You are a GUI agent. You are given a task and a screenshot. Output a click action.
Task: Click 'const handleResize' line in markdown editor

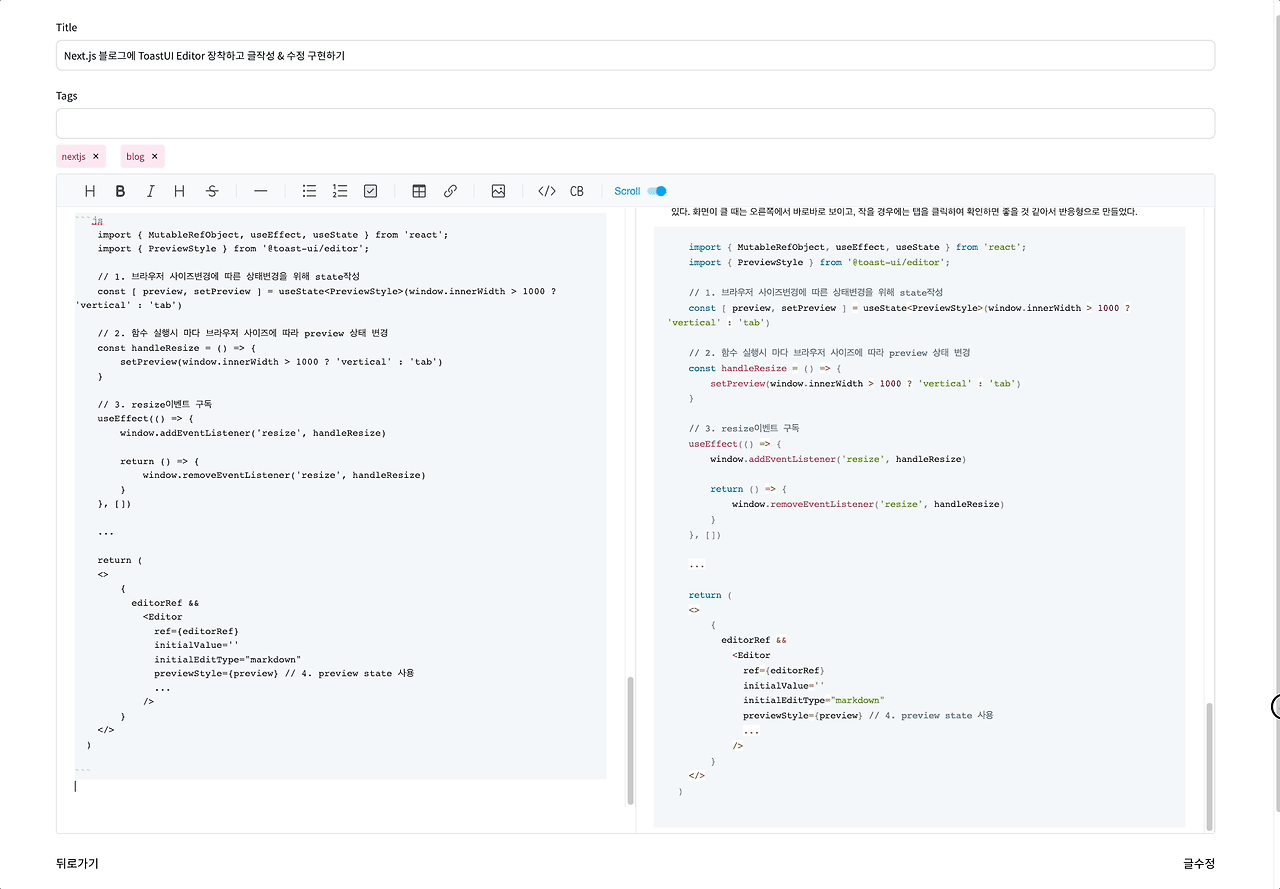[x=176, y=347]
